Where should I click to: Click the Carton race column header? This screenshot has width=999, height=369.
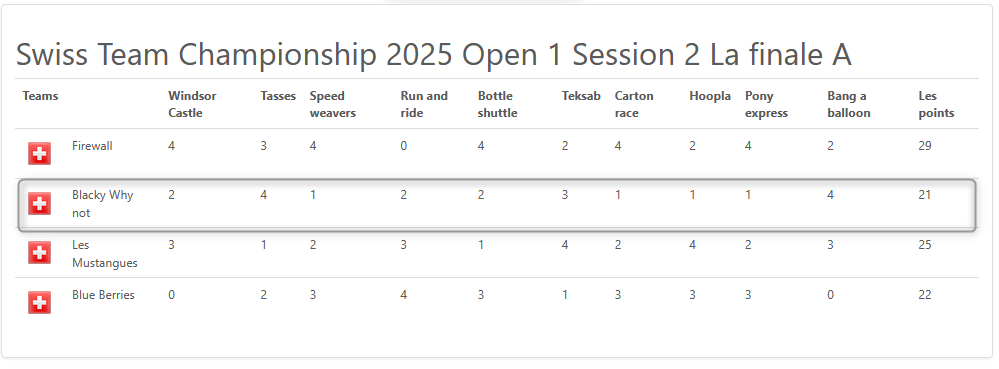[x=634, y=105]
